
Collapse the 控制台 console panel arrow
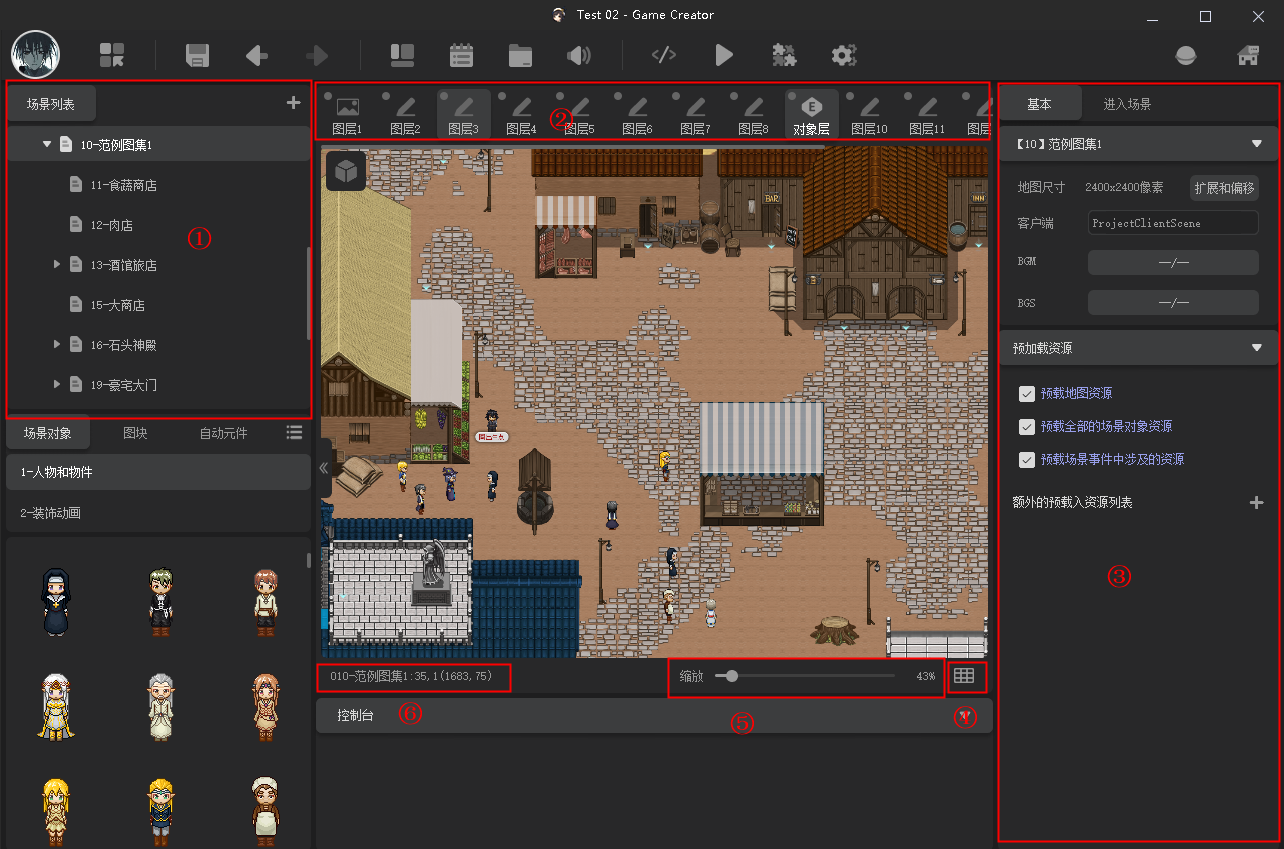click(964, 715)
